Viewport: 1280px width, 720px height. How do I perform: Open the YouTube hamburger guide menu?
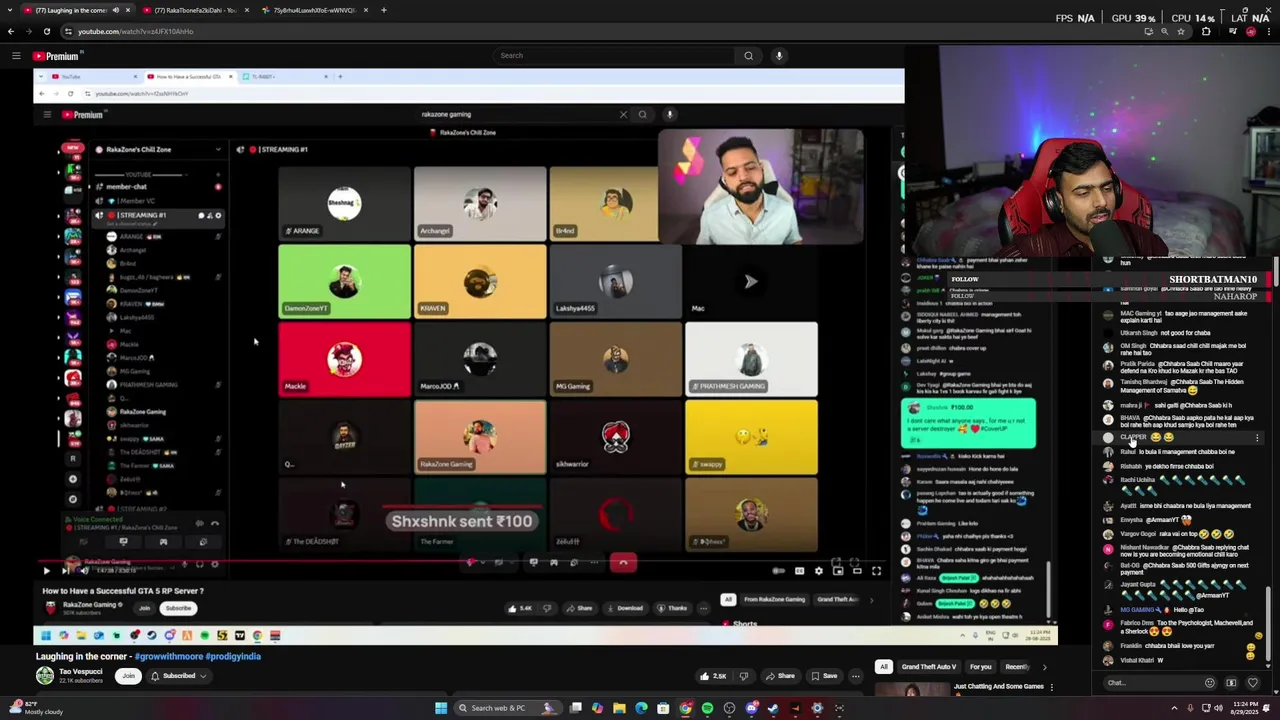(16, 56)
